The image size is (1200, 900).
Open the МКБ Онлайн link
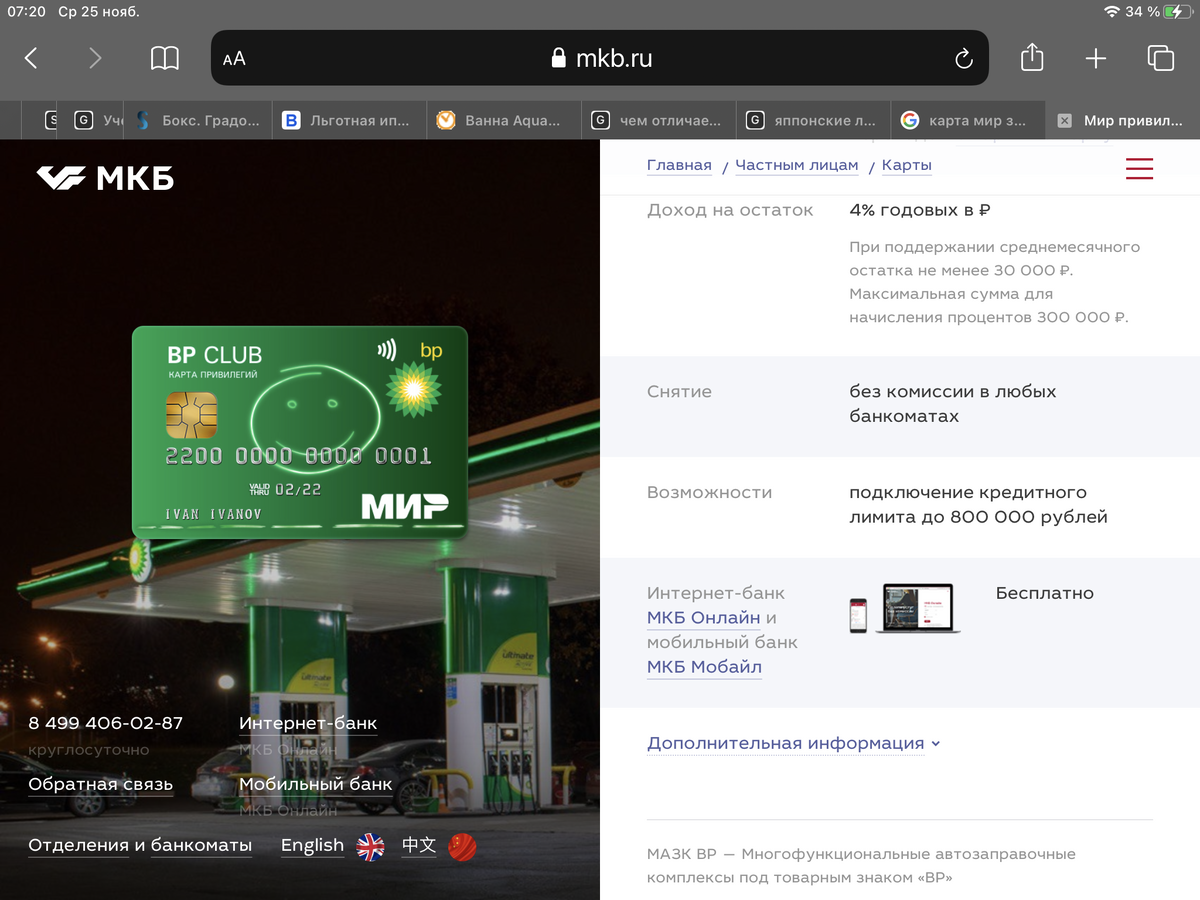704,618
